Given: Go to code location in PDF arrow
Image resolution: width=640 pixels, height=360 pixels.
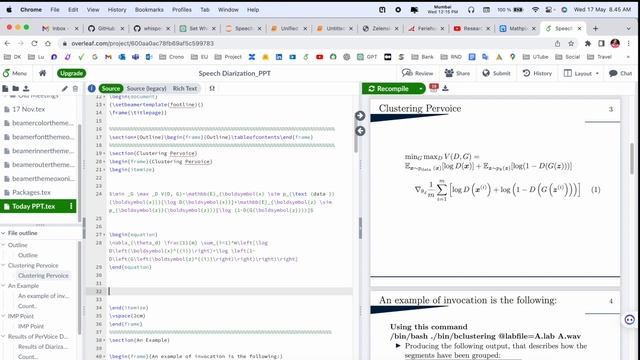Looking at the screenshot, I should [360, 116].
